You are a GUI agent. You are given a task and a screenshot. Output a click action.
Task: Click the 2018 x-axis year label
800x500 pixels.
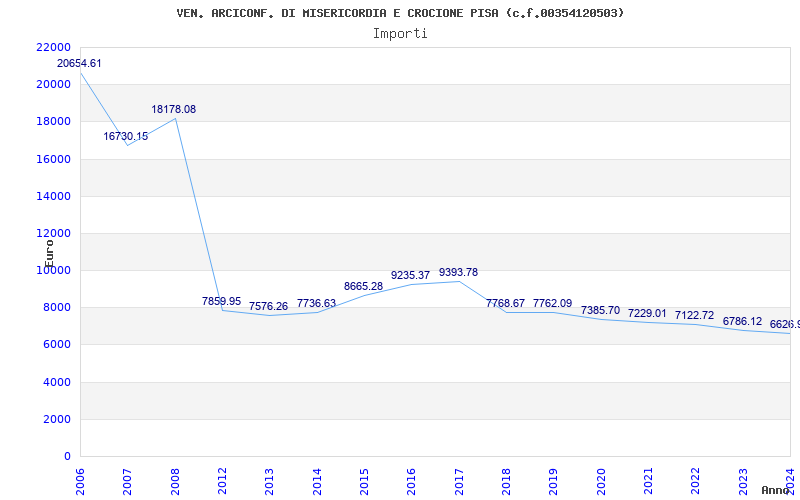click(x=506, y=482)
